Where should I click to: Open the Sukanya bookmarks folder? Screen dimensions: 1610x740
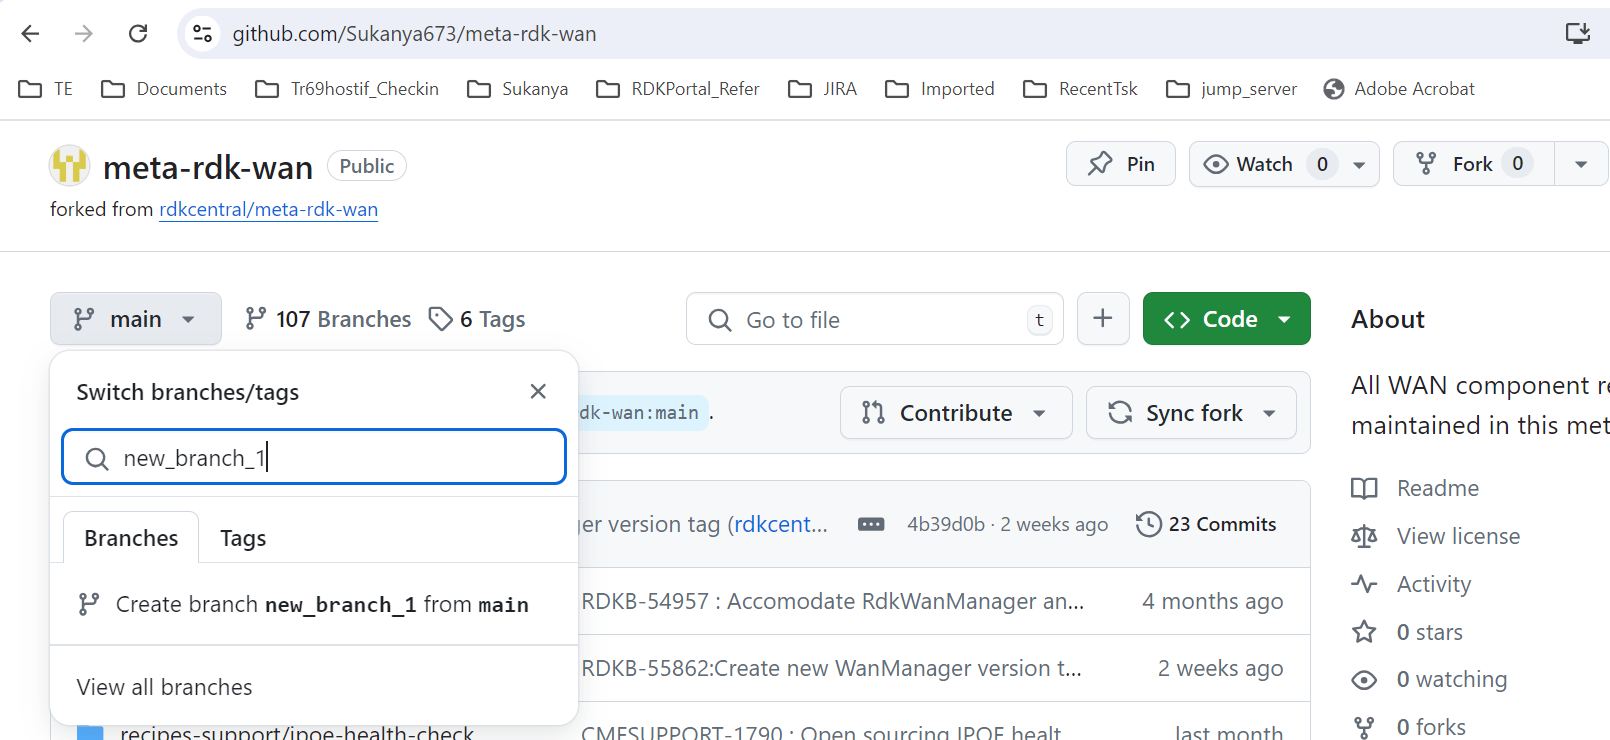518,89
